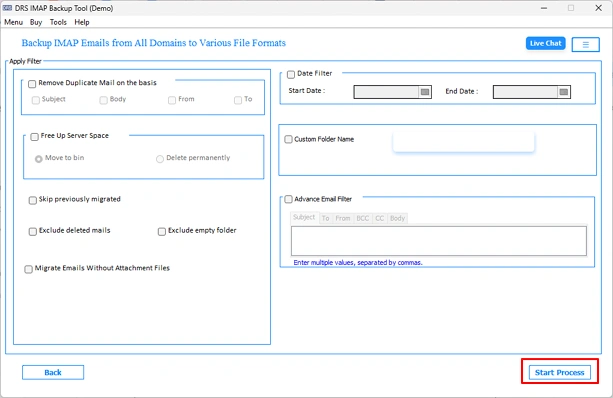Enable Remove Duplicate Mail on the basis
This screenshot has width=613, height=398.
32,84
